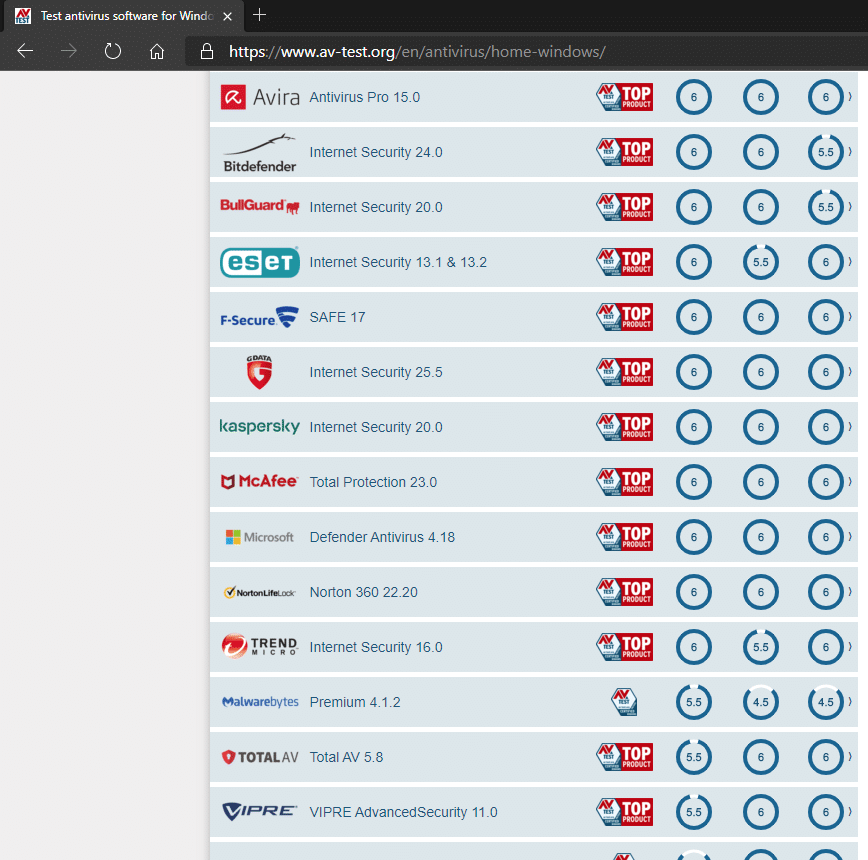This screenshot has height=860, width=868.
Task: Open the browser home page
Action: pos(157,51)
